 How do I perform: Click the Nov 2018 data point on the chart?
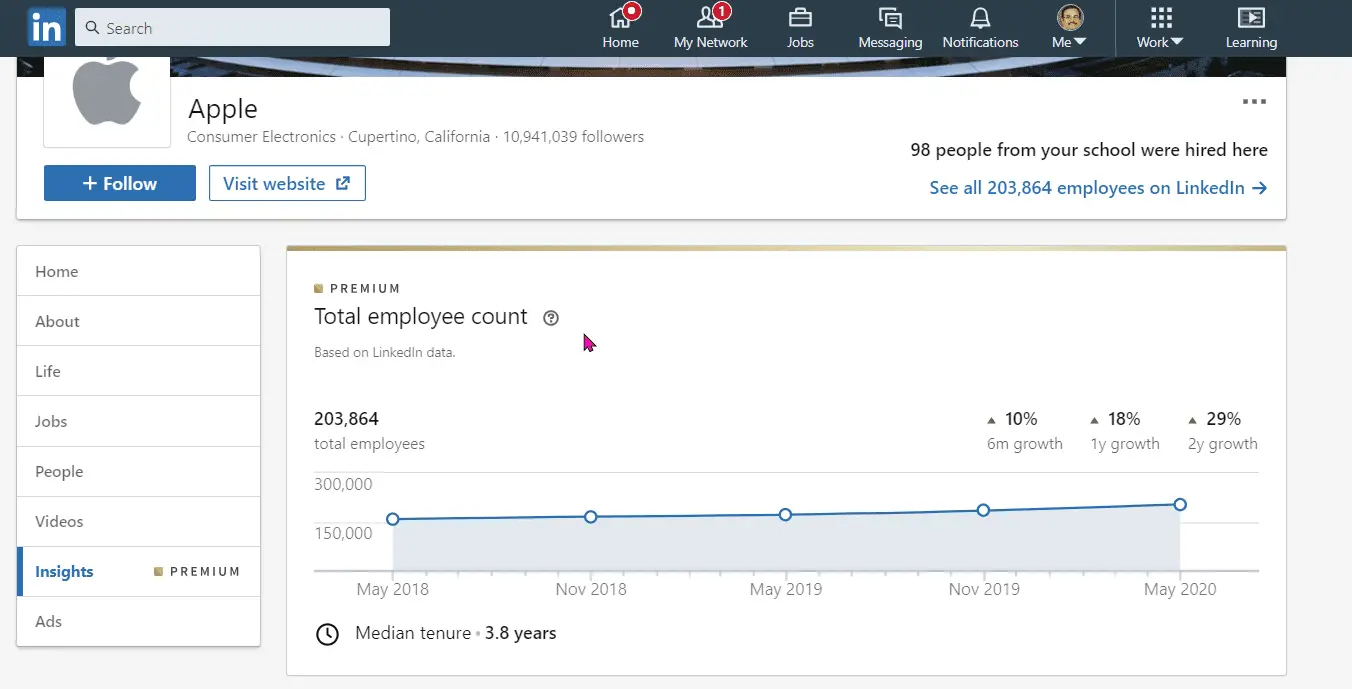pyautogui.click(x=591, y=516)
